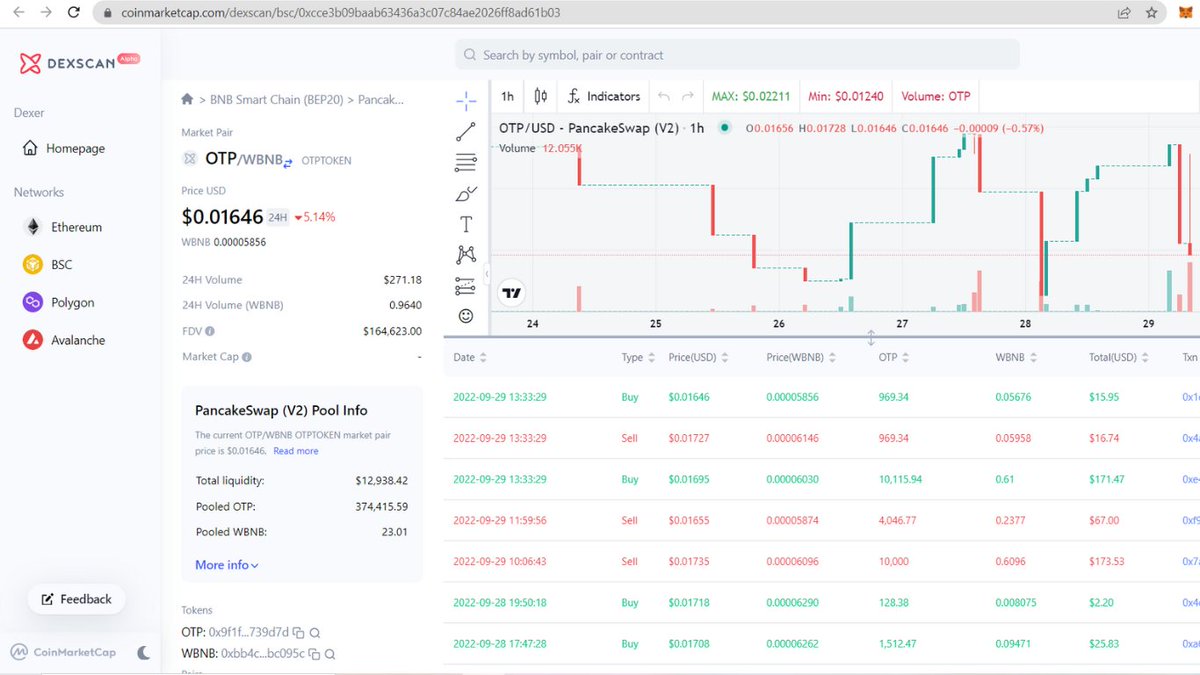1200x675 pixels.
Task: Bookmark this page with the star
Action: pyautogui.click(x=1152, y=13)
